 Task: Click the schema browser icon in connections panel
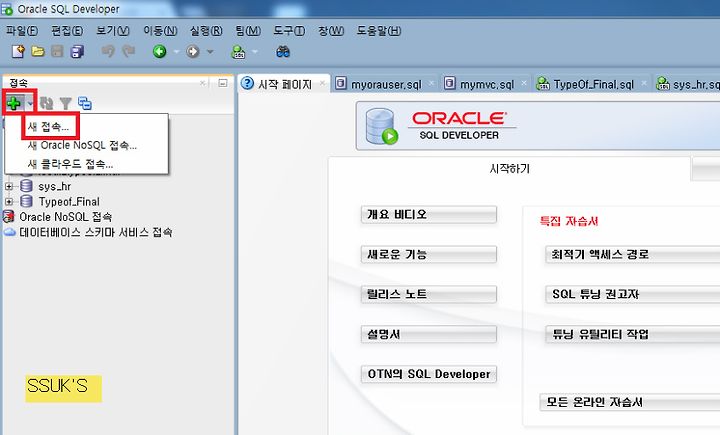pyautogui.click(x=84, y=104)
